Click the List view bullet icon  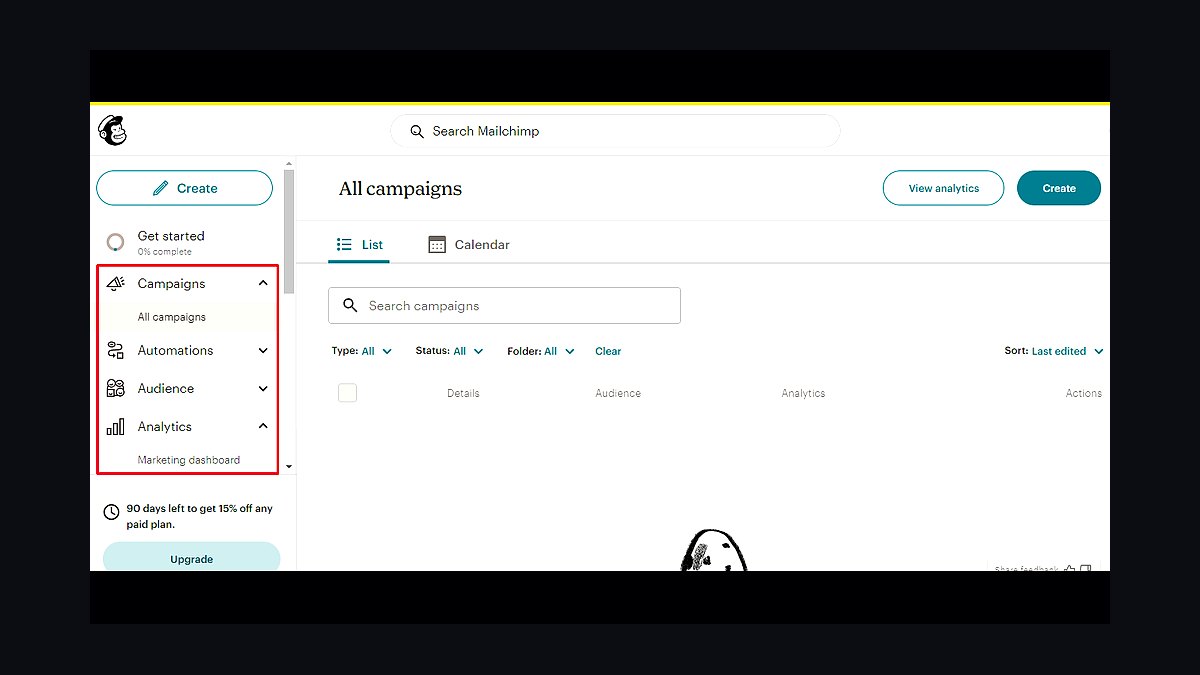pyautogui.click(x=345, y=244)
